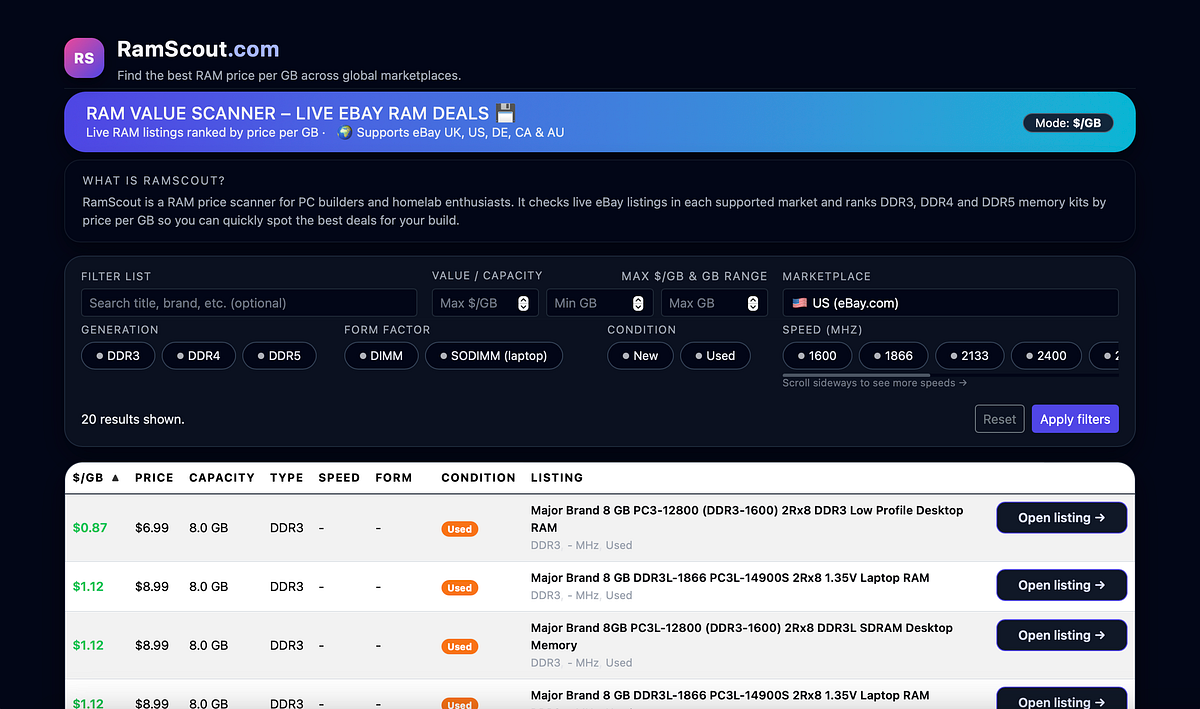Open listing for the $6.99 Low Profile Desktop RAM

pos(1061,518)
